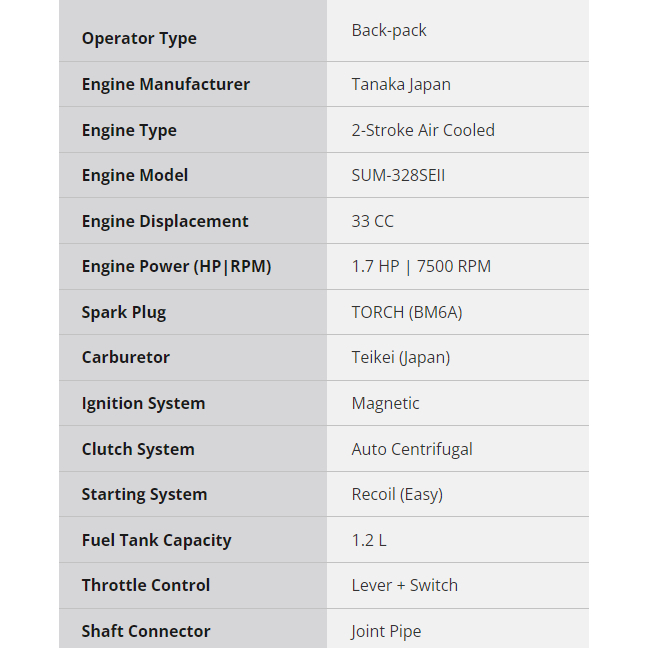Click the Starting System label
The image size is (648, 648).
(x=144, y=494)
